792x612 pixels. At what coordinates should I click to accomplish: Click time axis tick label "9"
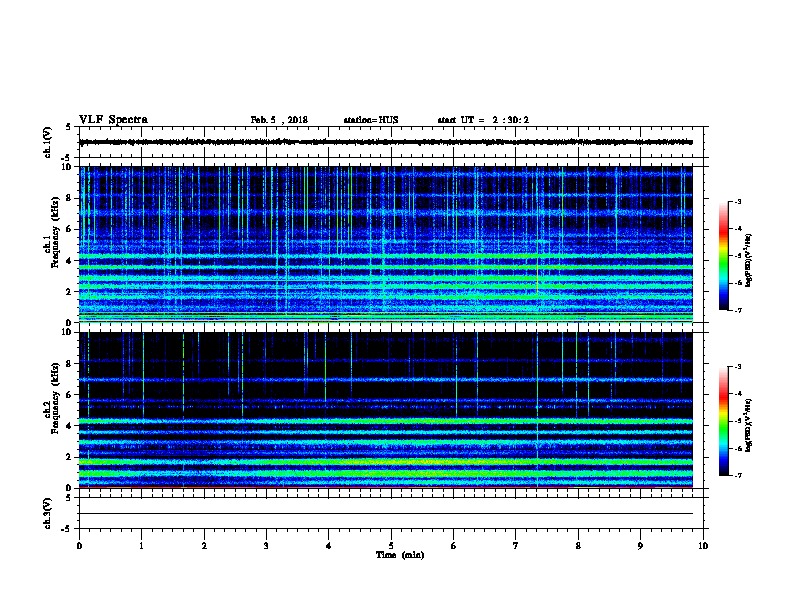640,546
